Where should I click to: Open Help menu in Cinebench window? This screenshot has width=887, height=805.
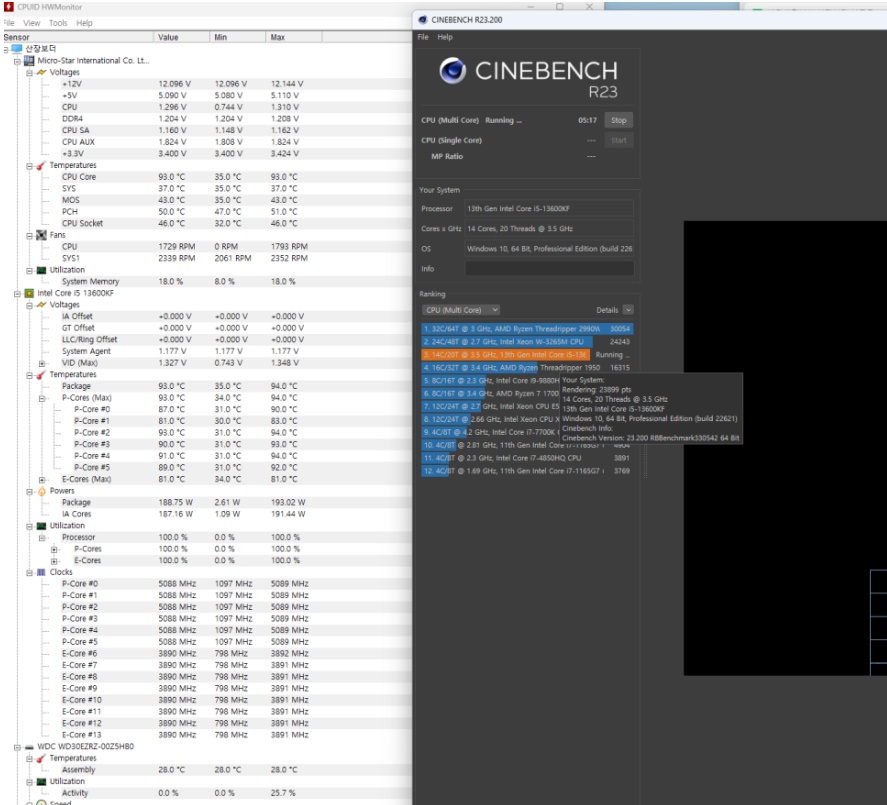pyautogui.click(x=445, y=37)
